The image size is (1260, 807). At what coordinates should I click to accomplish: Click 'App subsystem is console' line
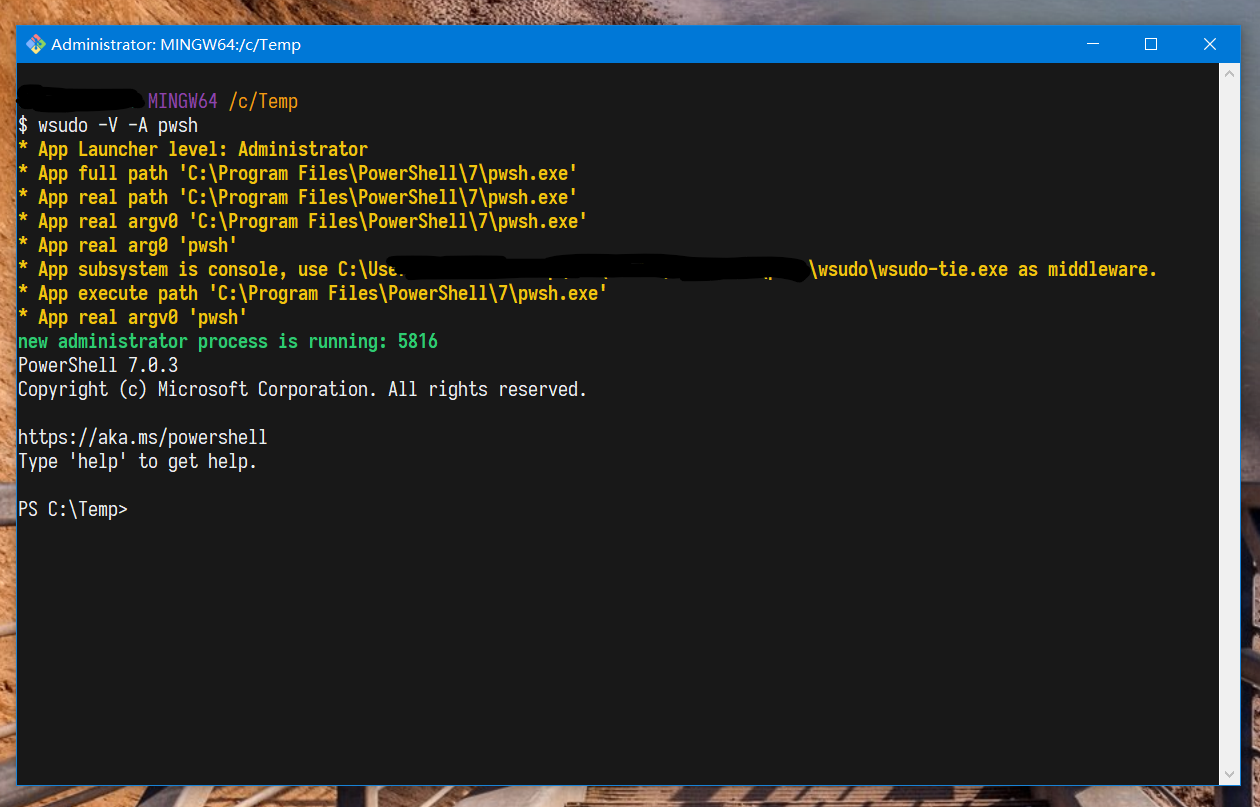(587, 269)
